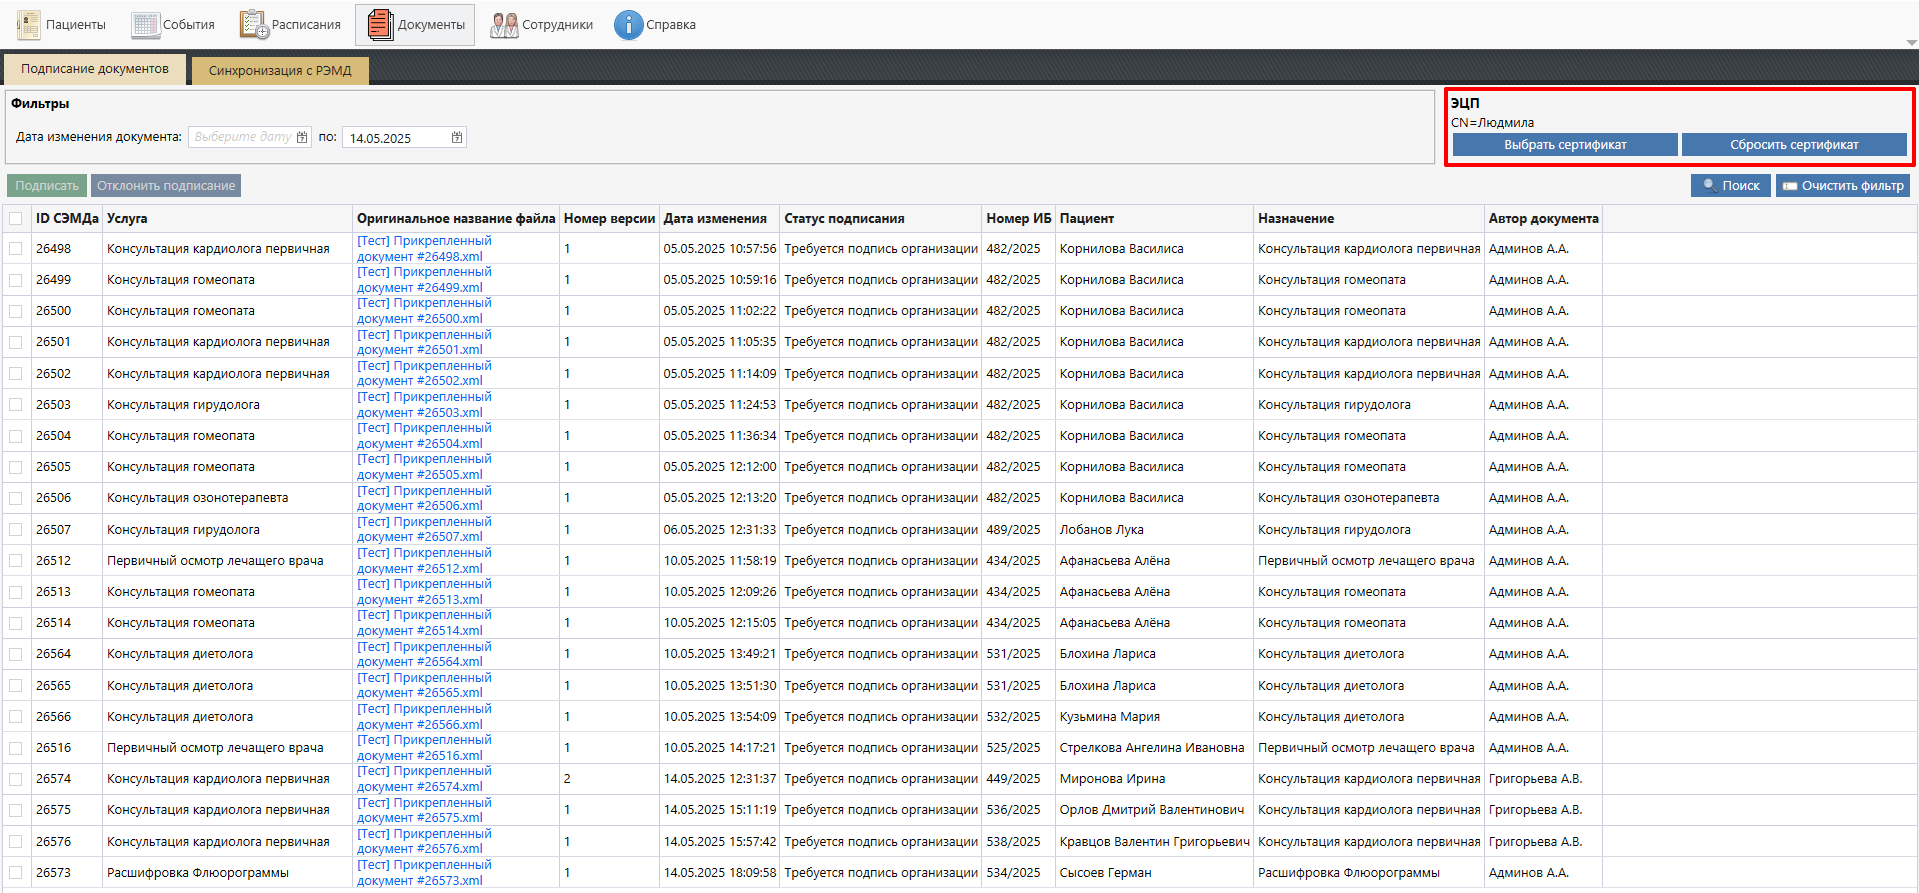Open the Пациенты section icon

click(x=29, y=25)
